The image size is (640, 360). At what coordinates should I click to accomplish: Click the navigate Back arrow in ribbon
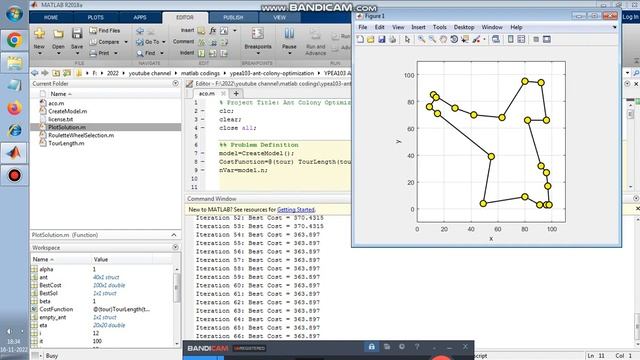140,31
